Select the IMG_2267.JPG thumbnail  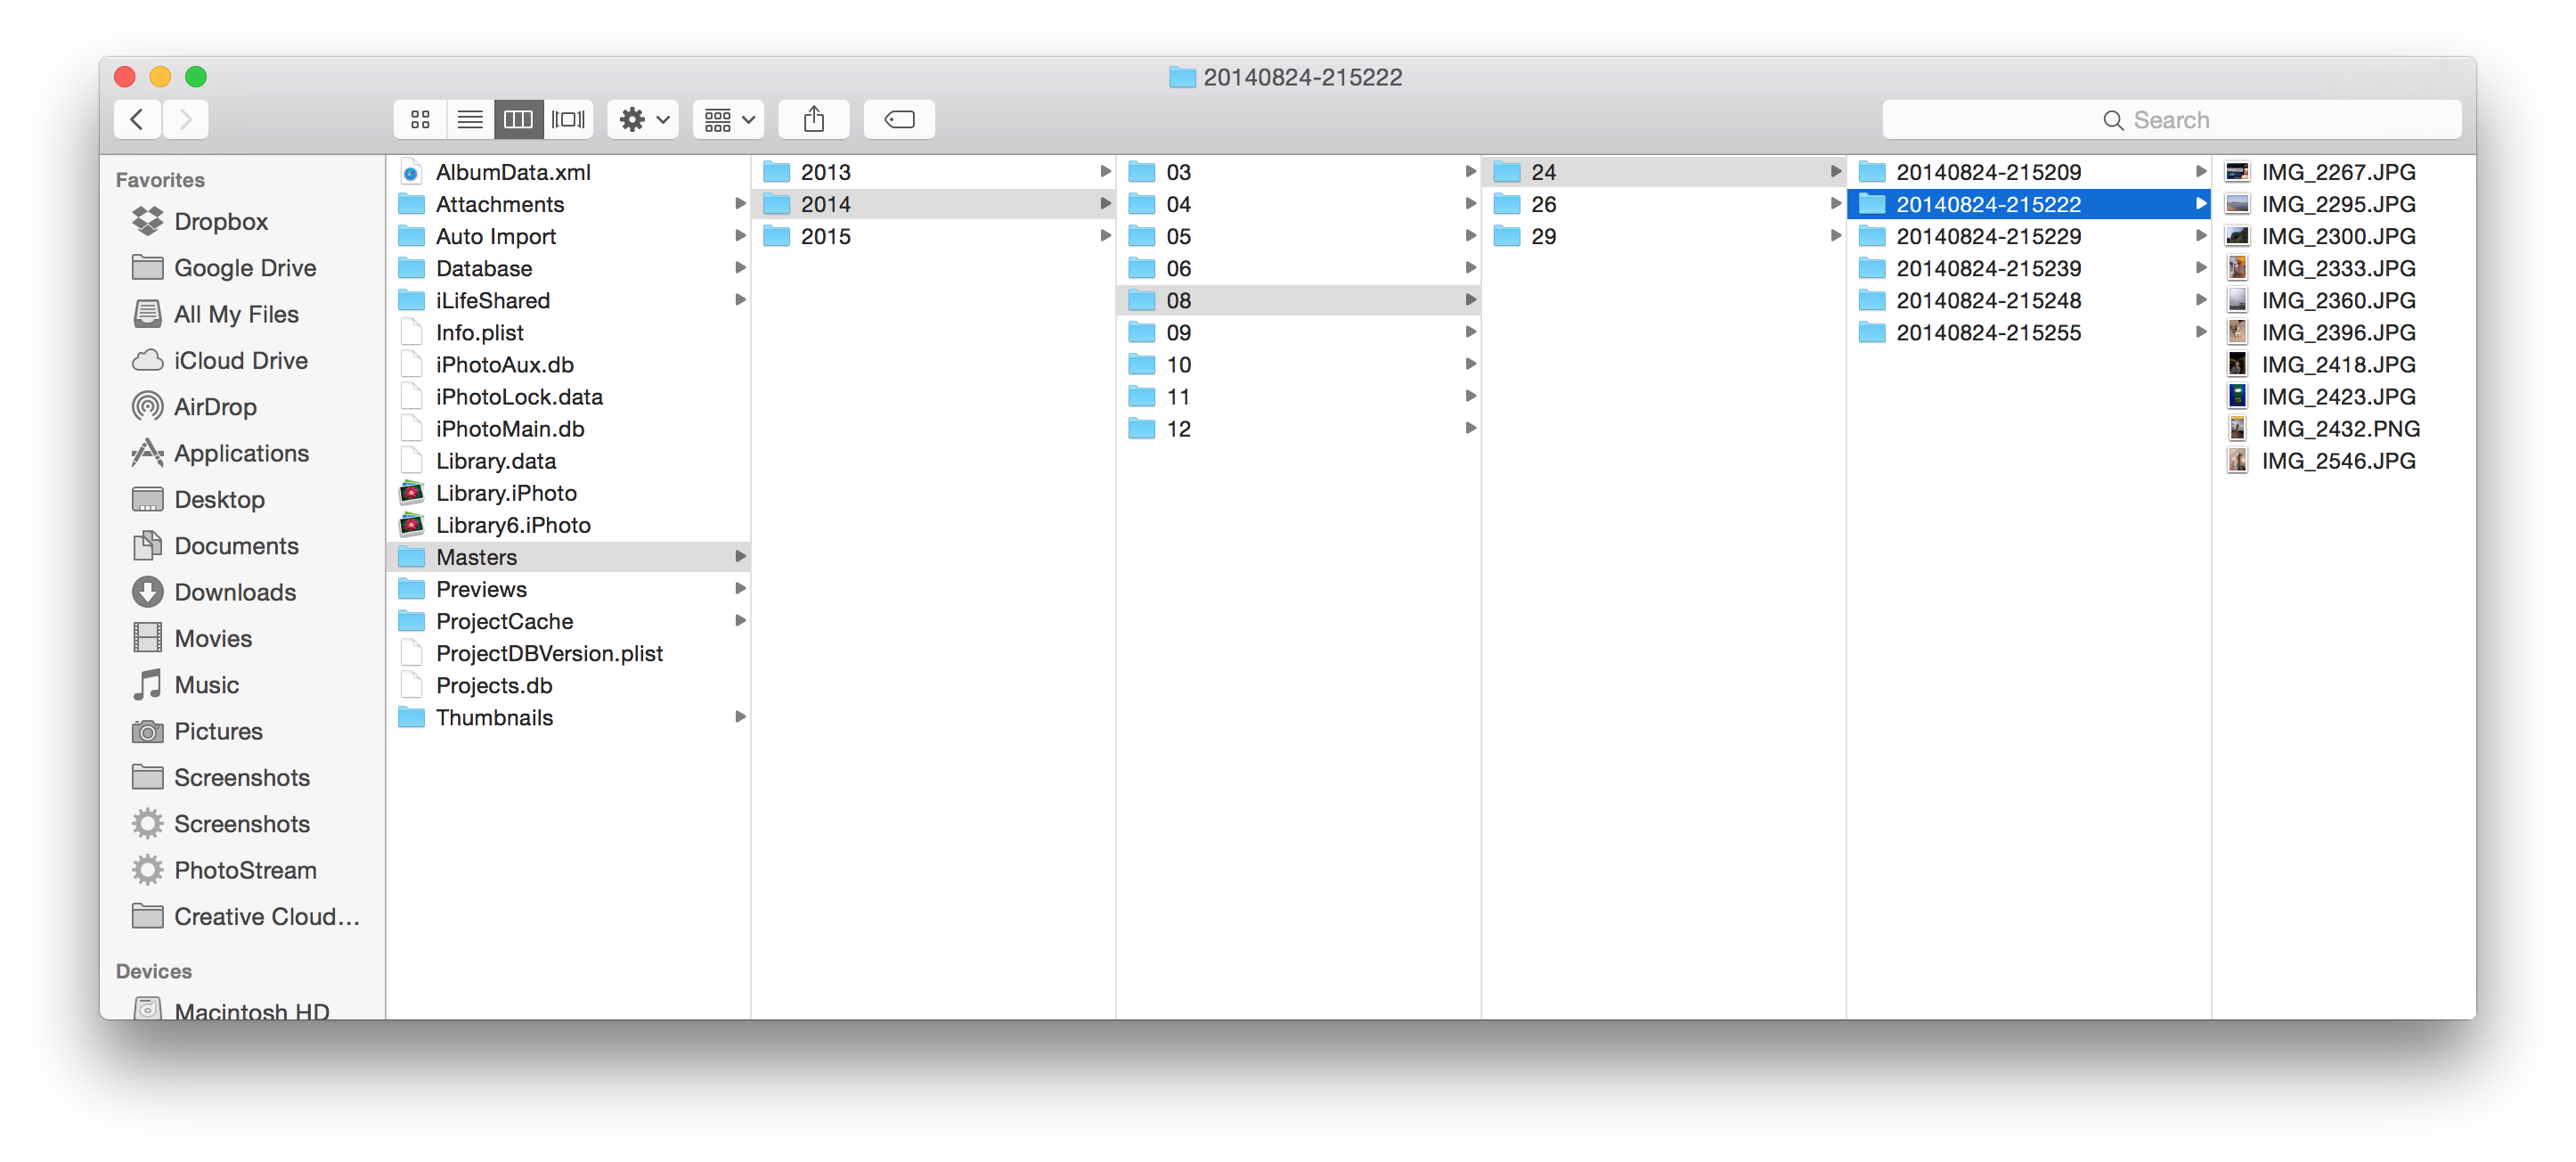pos(2237,172)
